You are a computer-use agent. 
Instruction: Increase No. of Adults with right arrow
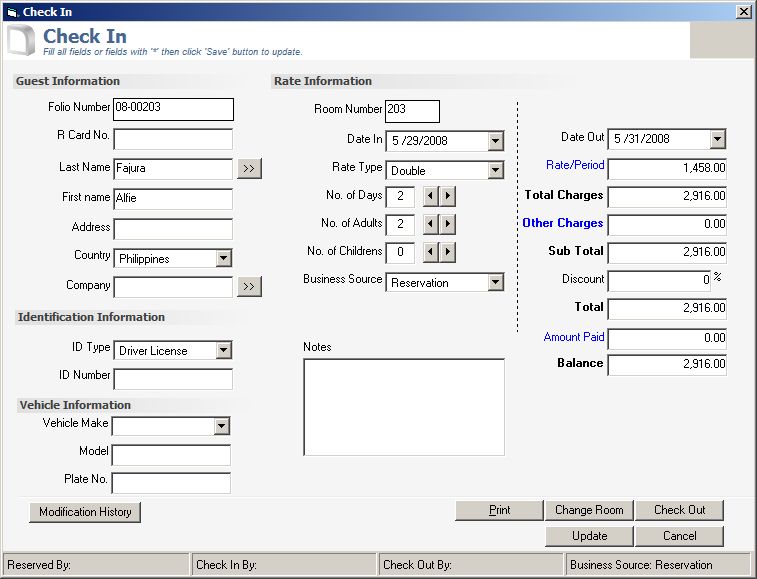click(448, 225)
